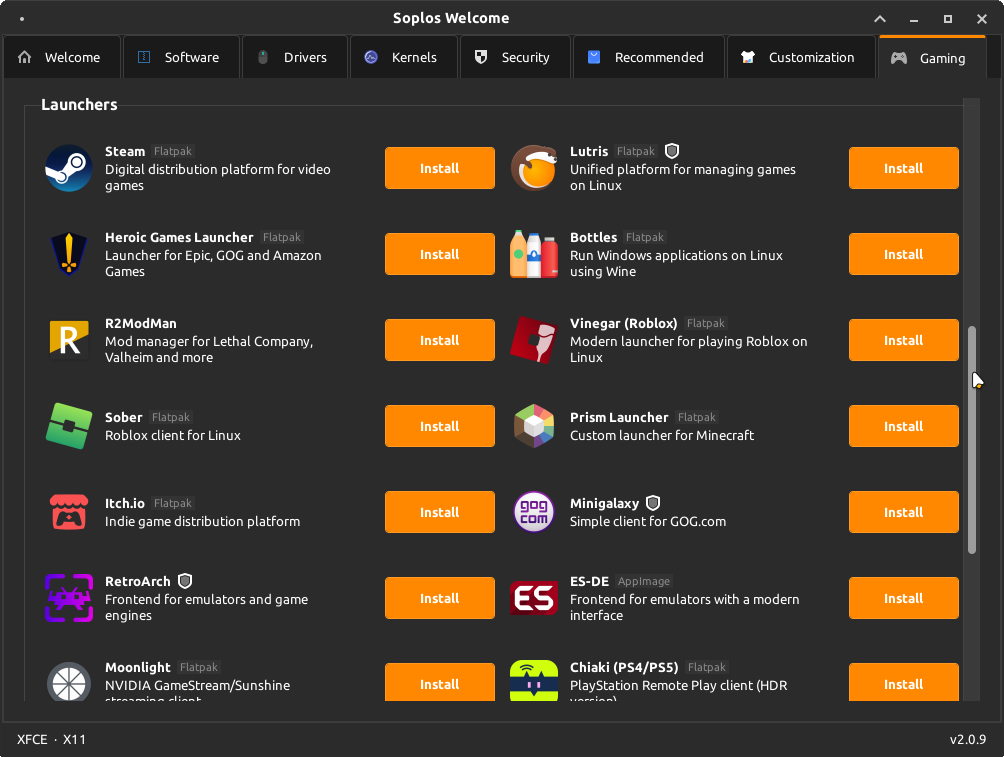Click the 'AppImage' tag beside ES-DE
This screenshot has width=1004, height=757.
point(644,582)
